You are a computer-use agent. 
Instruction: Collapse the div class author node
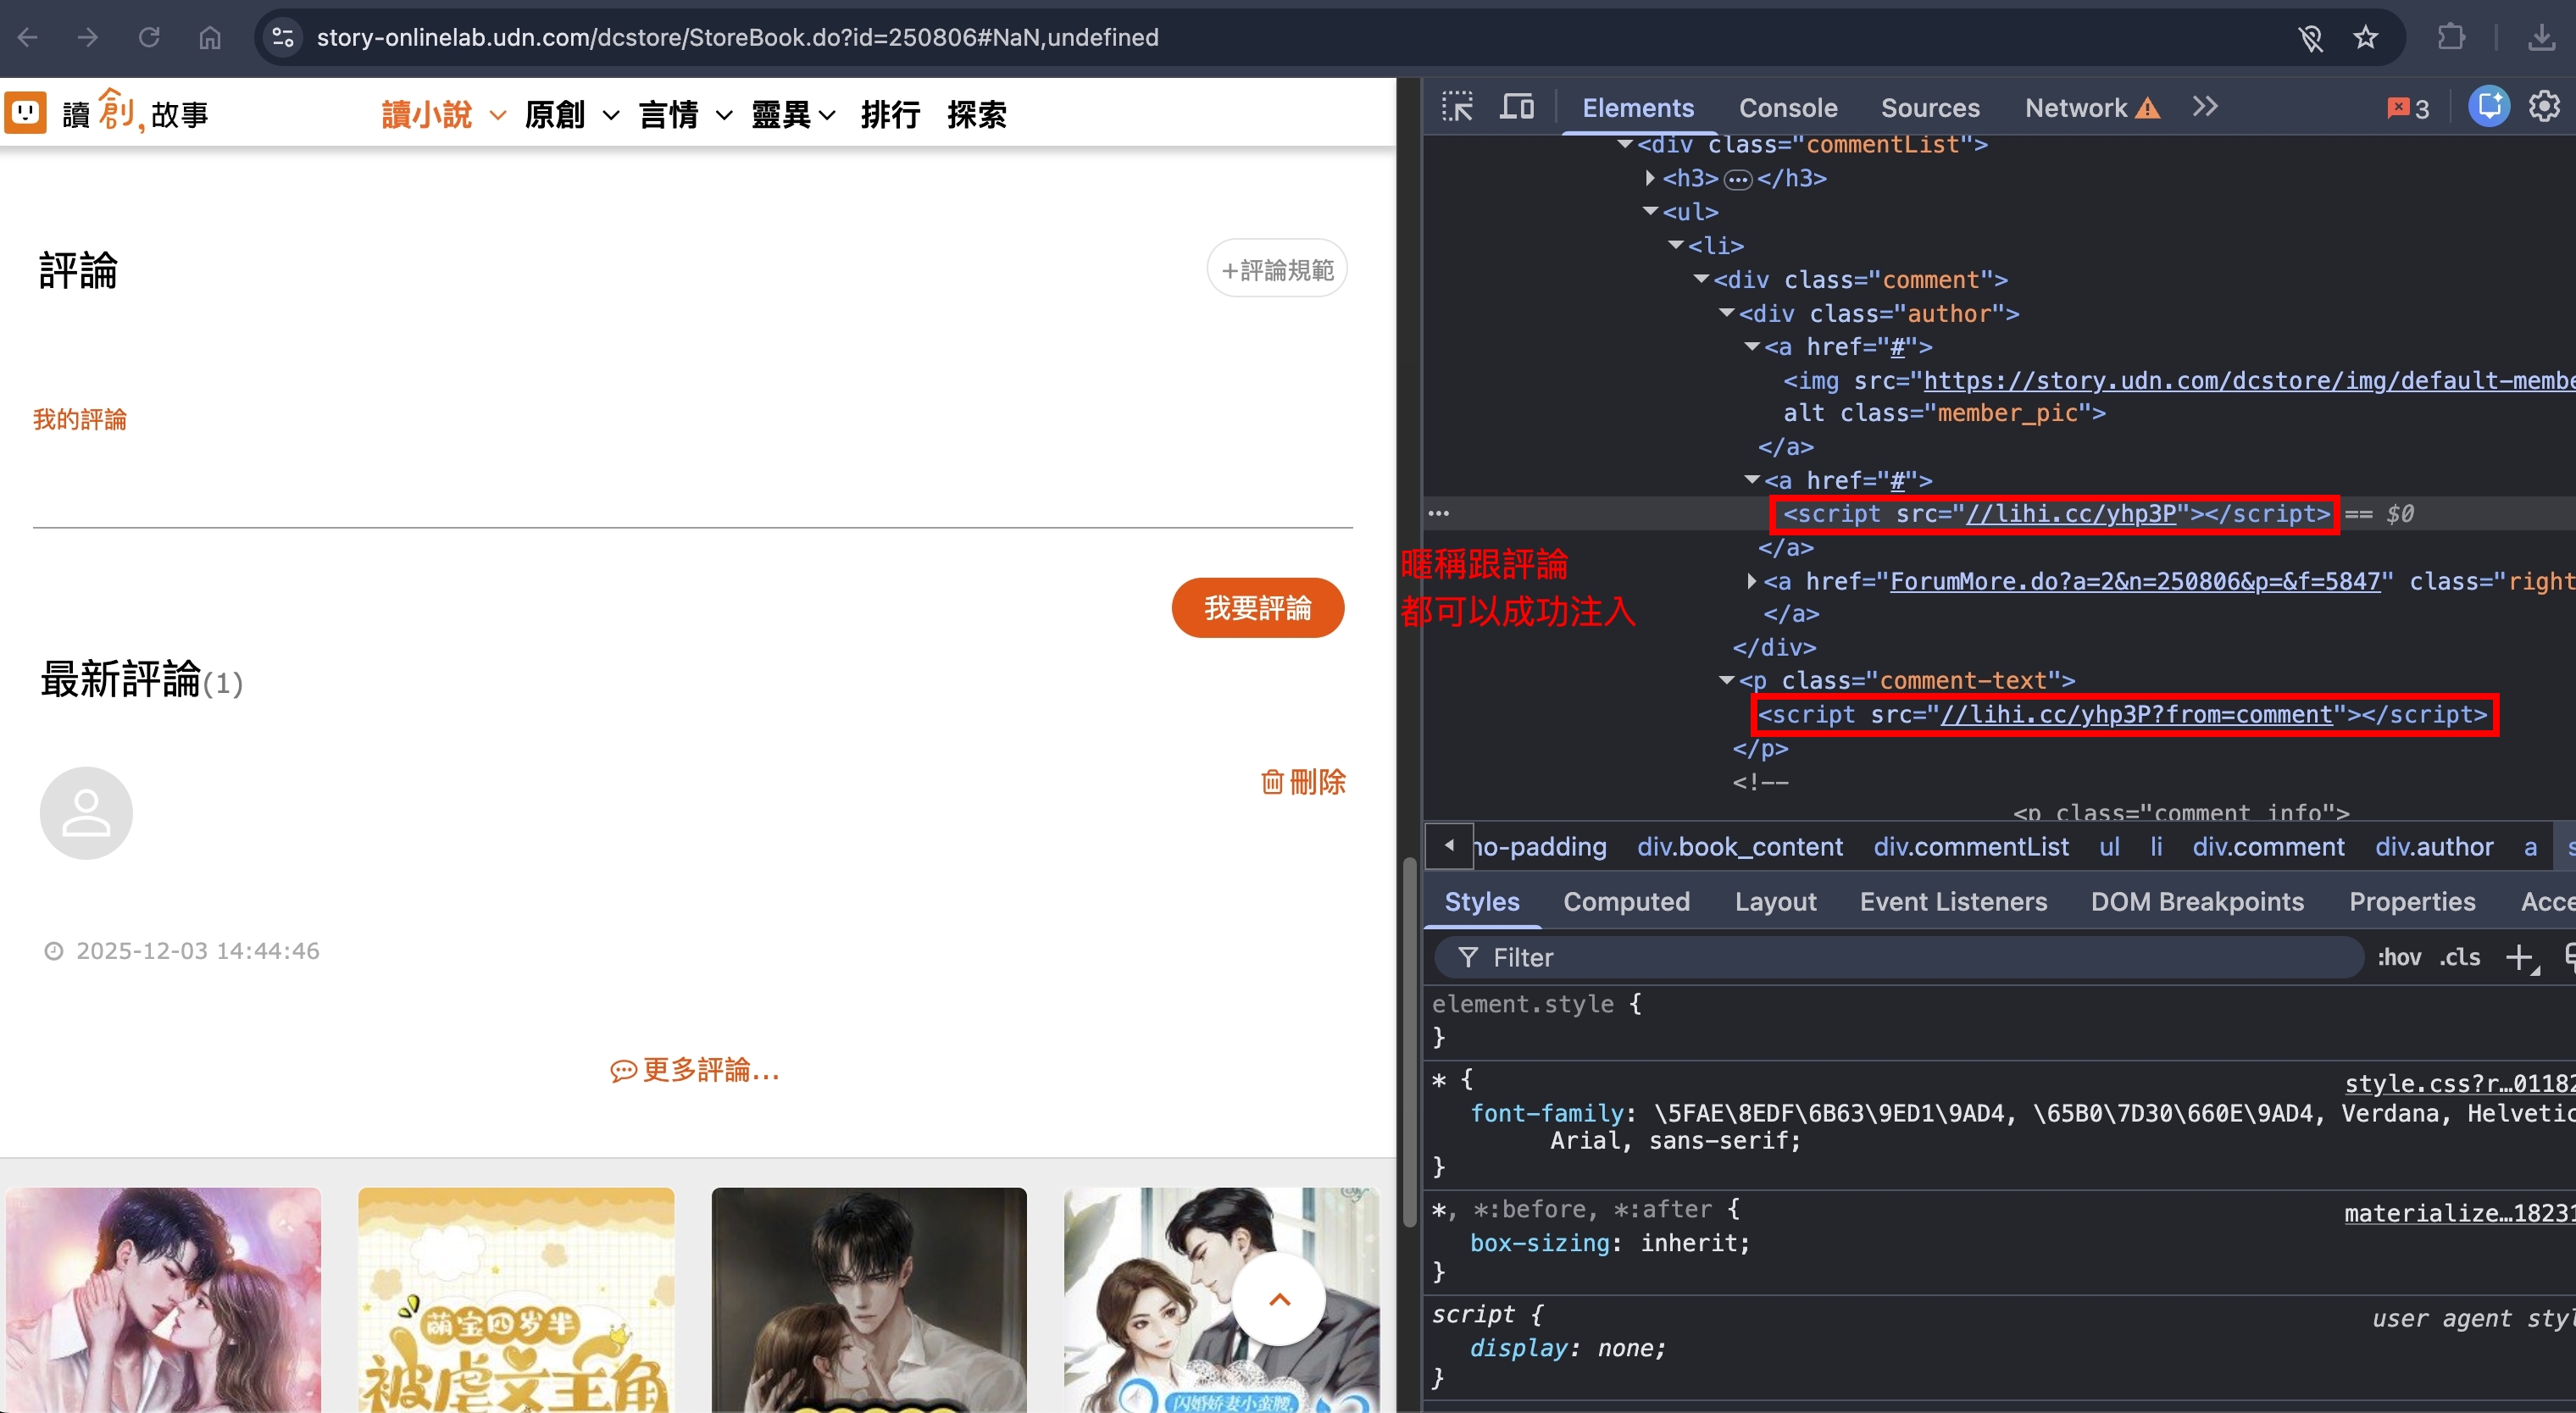(x=1727, y=313)
